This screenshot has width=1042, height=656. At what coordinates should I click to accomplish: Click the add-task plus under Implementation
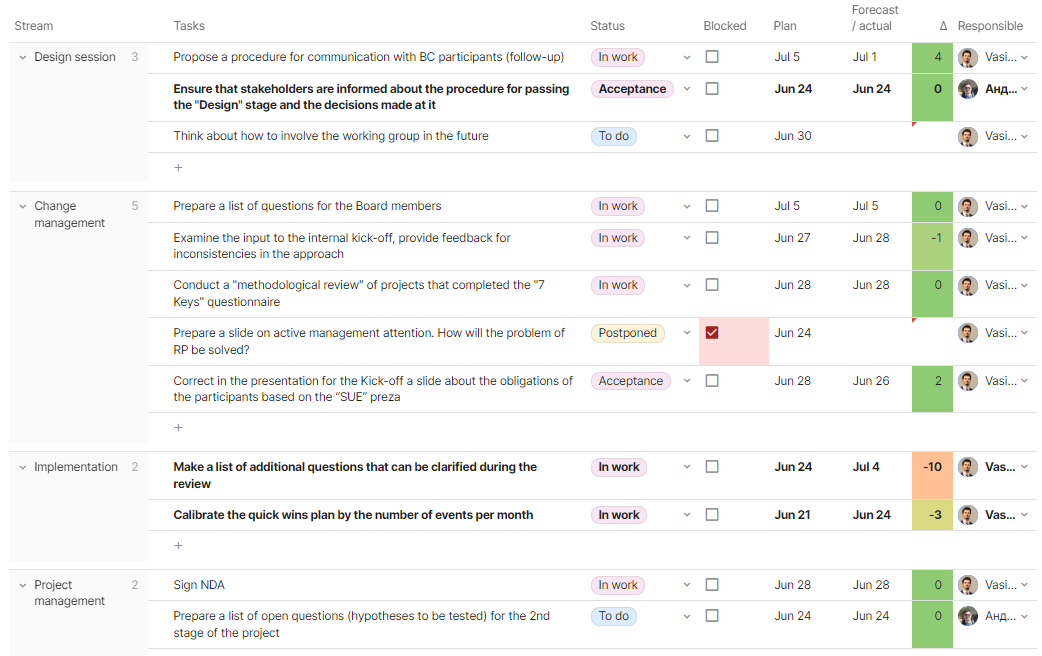[x=178, y=546]
